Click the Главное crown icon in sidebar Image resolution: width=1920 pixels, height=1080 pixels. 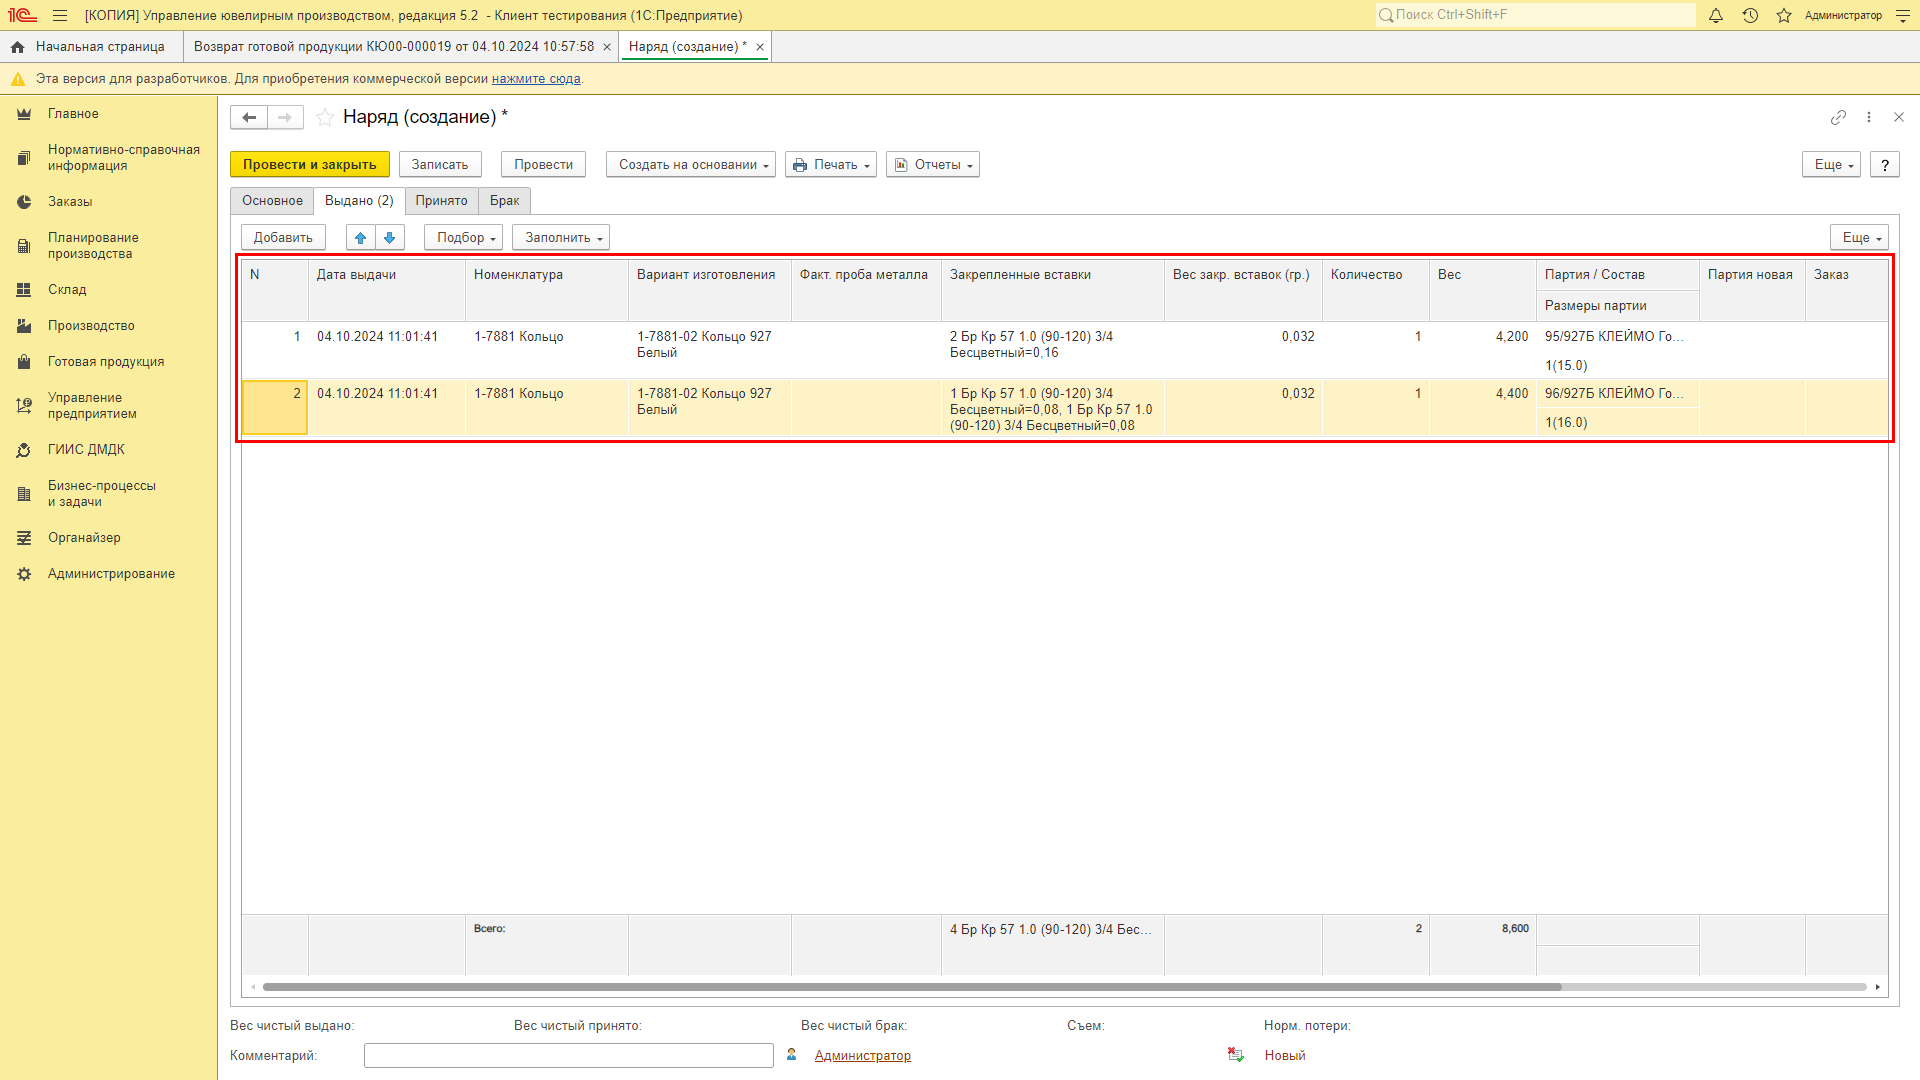(24, 114)
